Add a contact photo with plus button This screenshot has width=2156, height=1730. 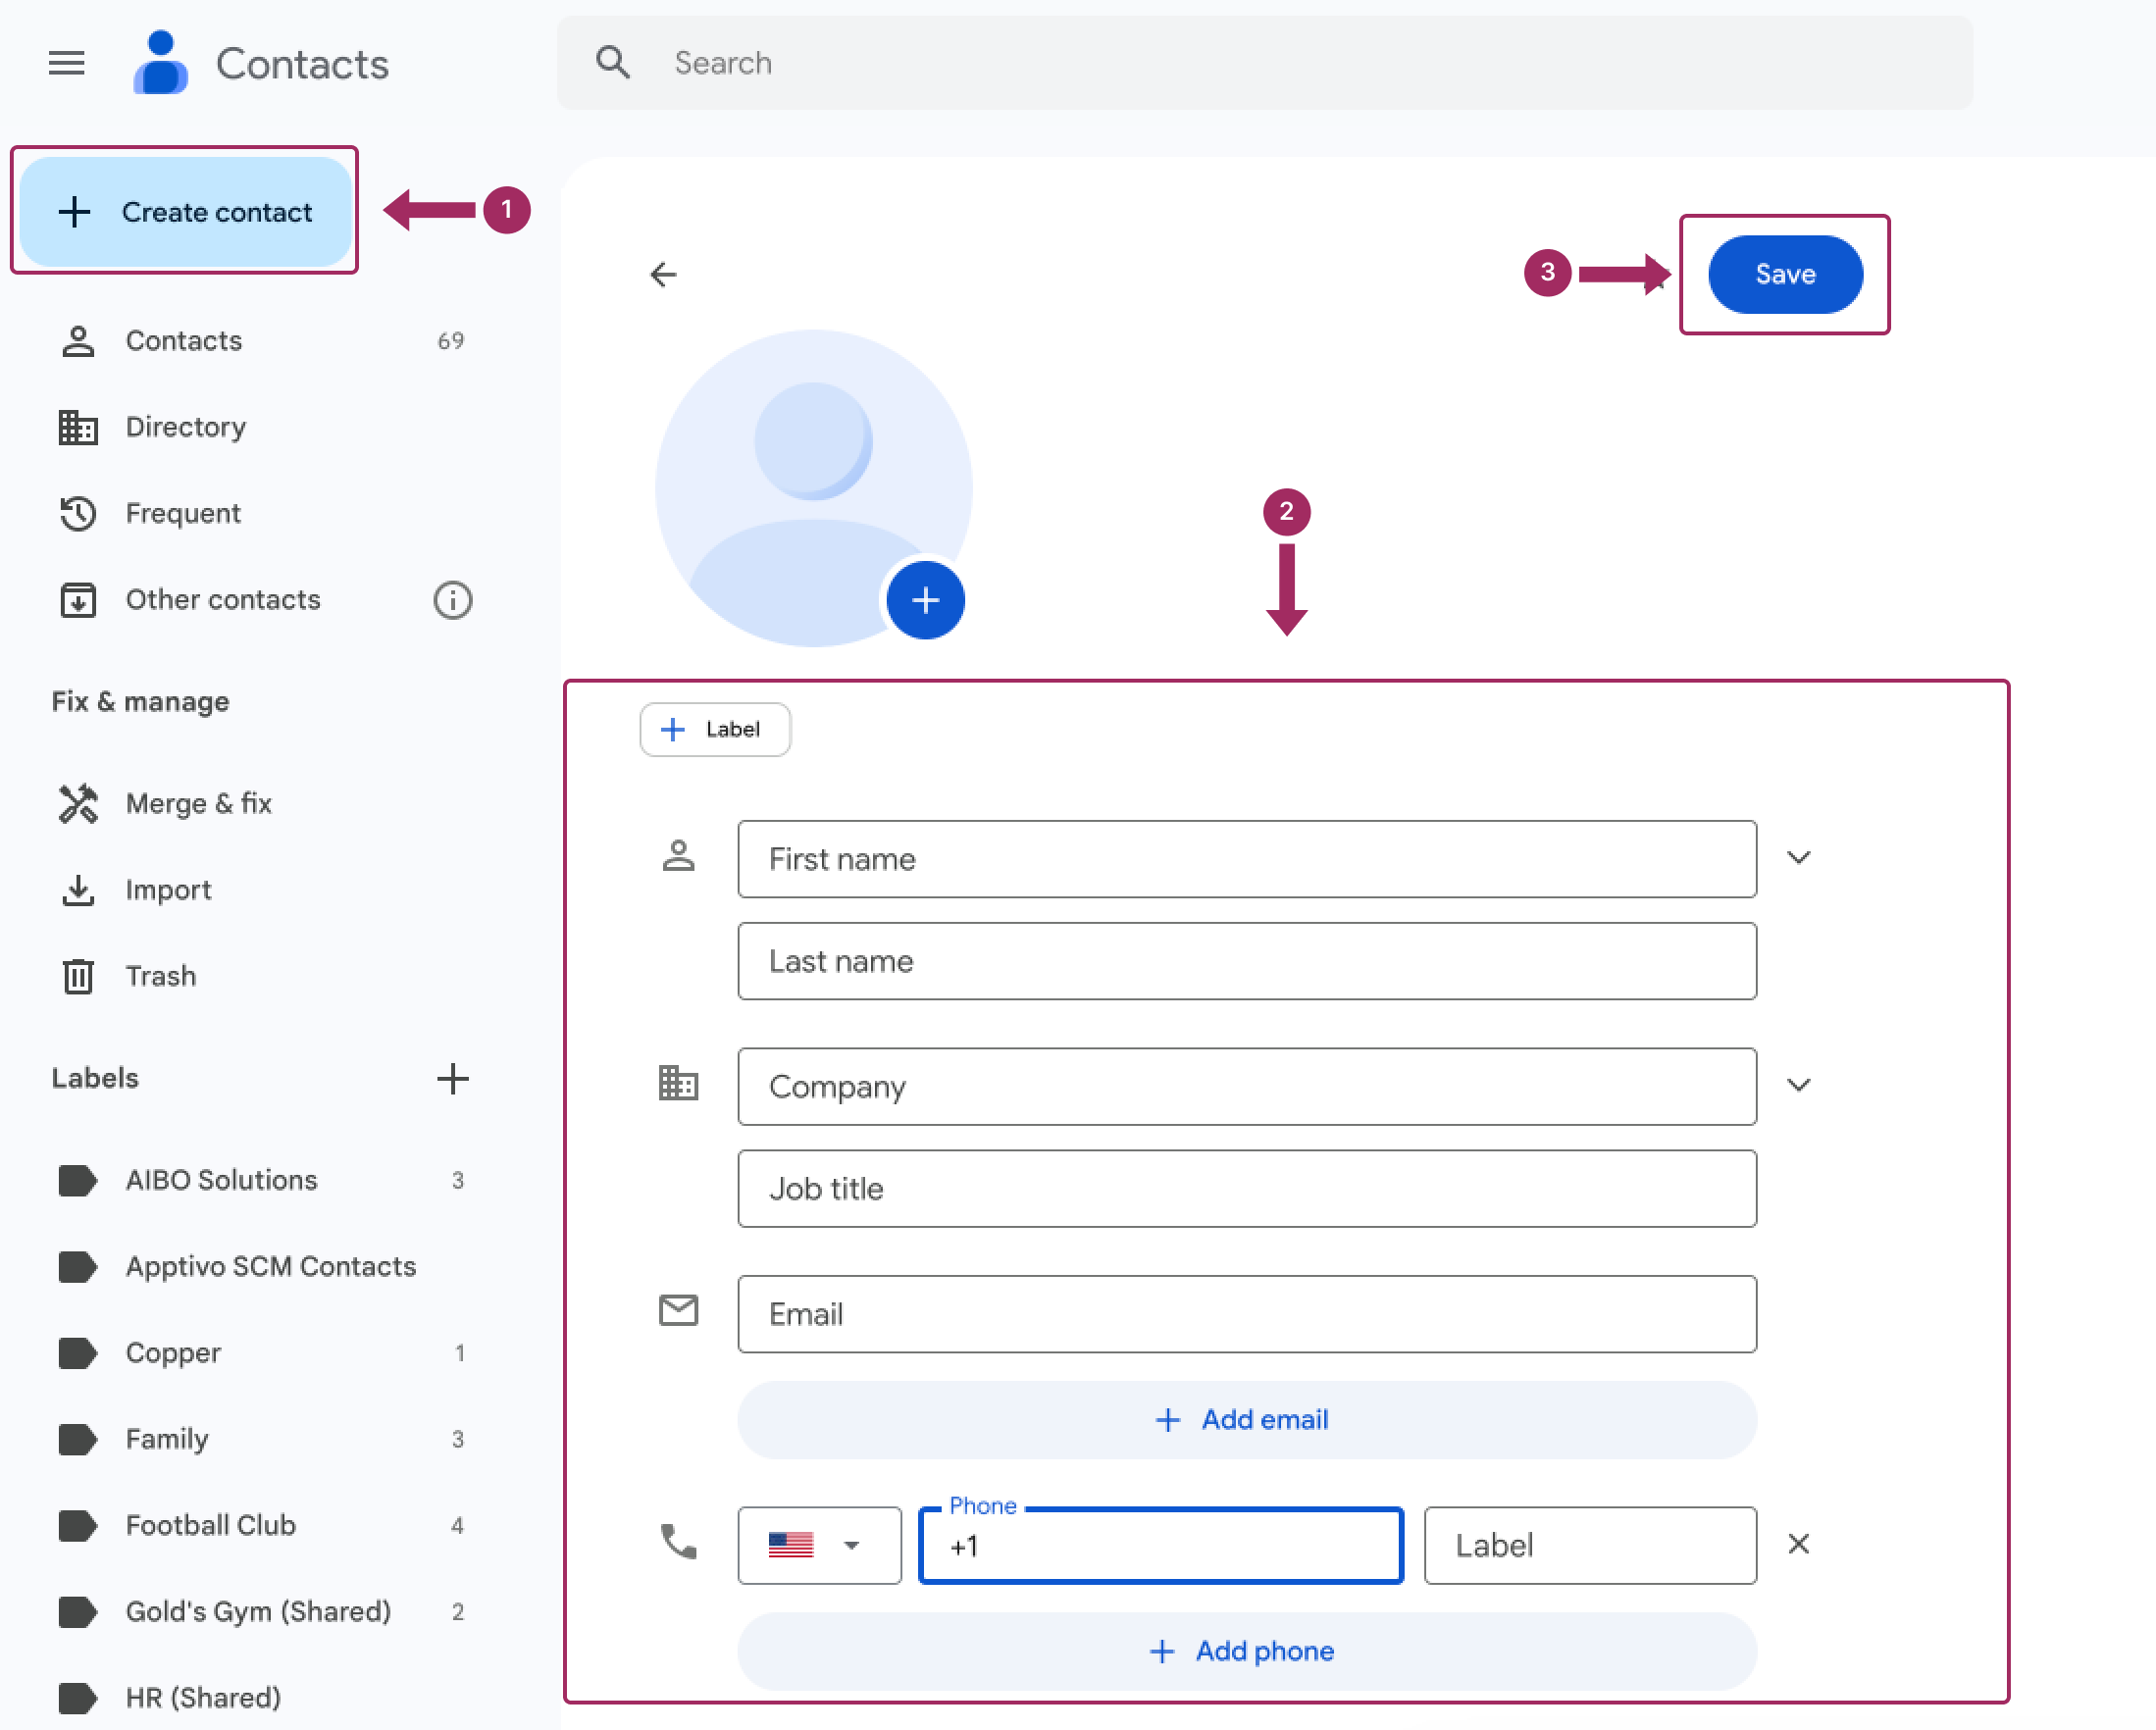(925, 600)
